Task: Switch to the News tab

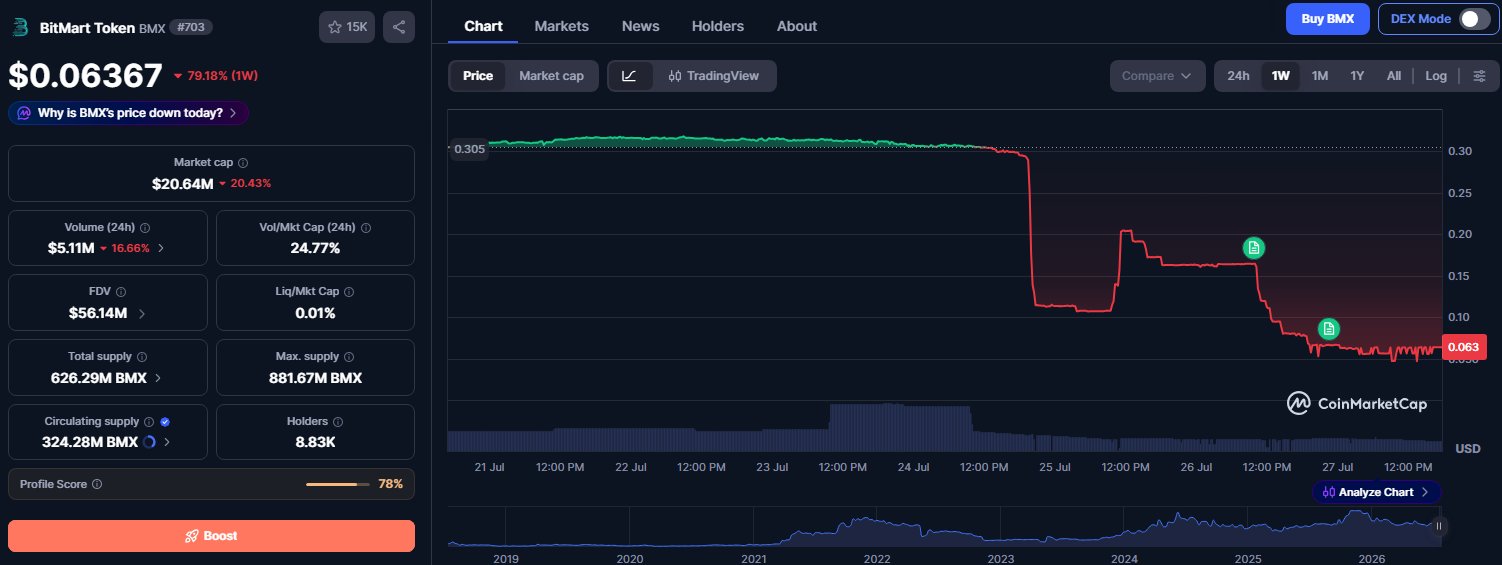Action: coord(640,26)
